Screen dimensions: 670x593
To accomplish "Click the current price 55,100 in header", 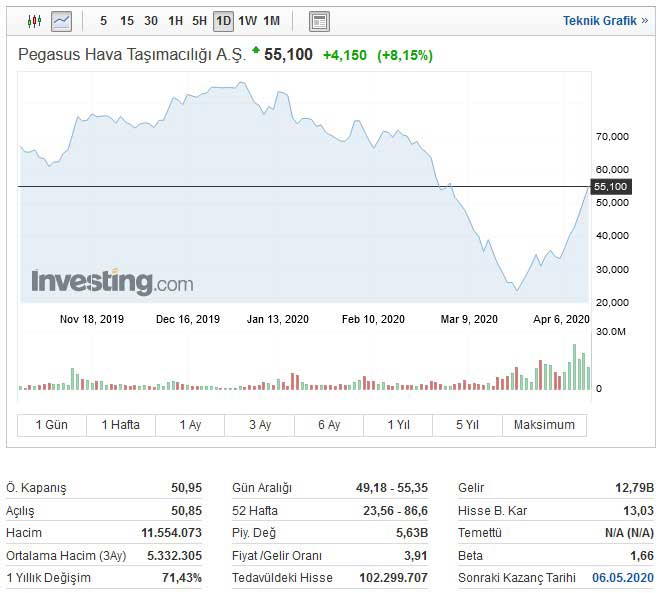I will [288, 55].
